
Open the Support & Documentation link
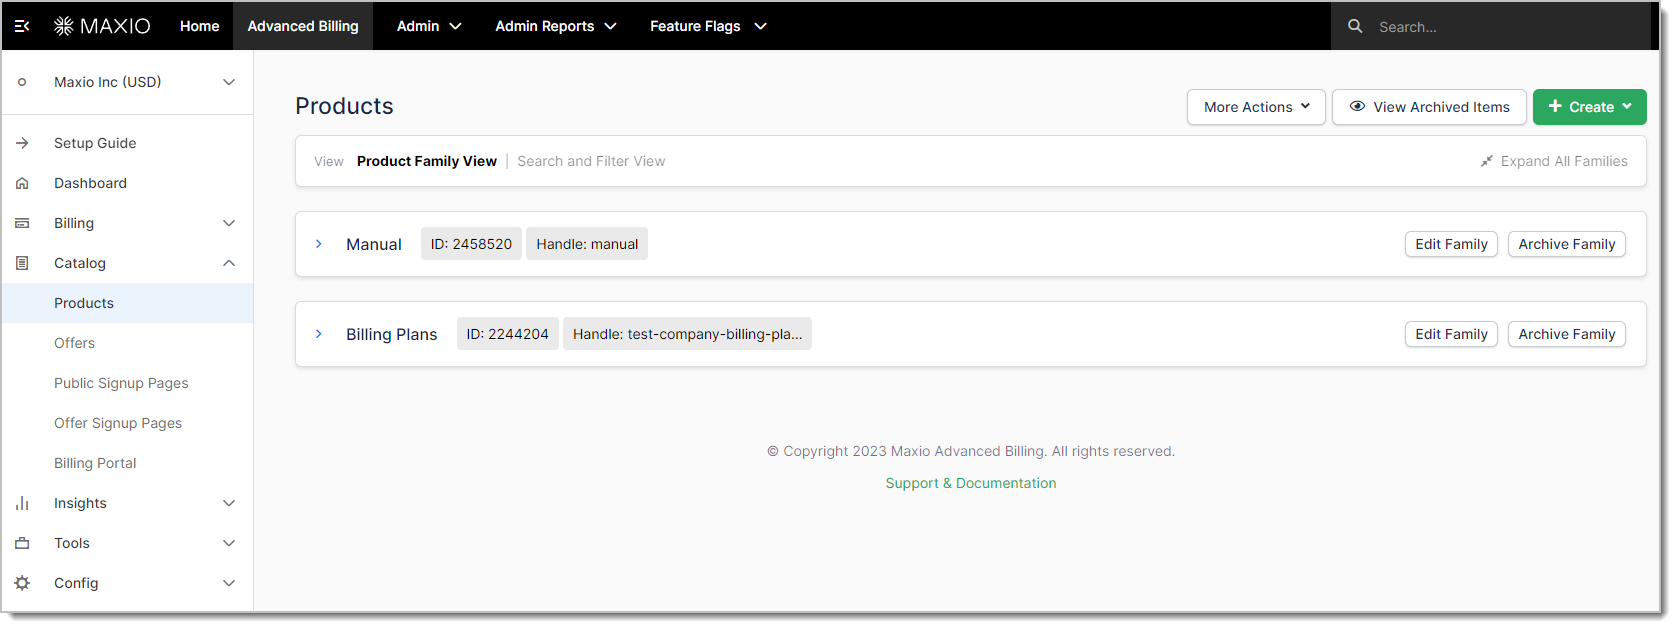click(x=970, y=483)
